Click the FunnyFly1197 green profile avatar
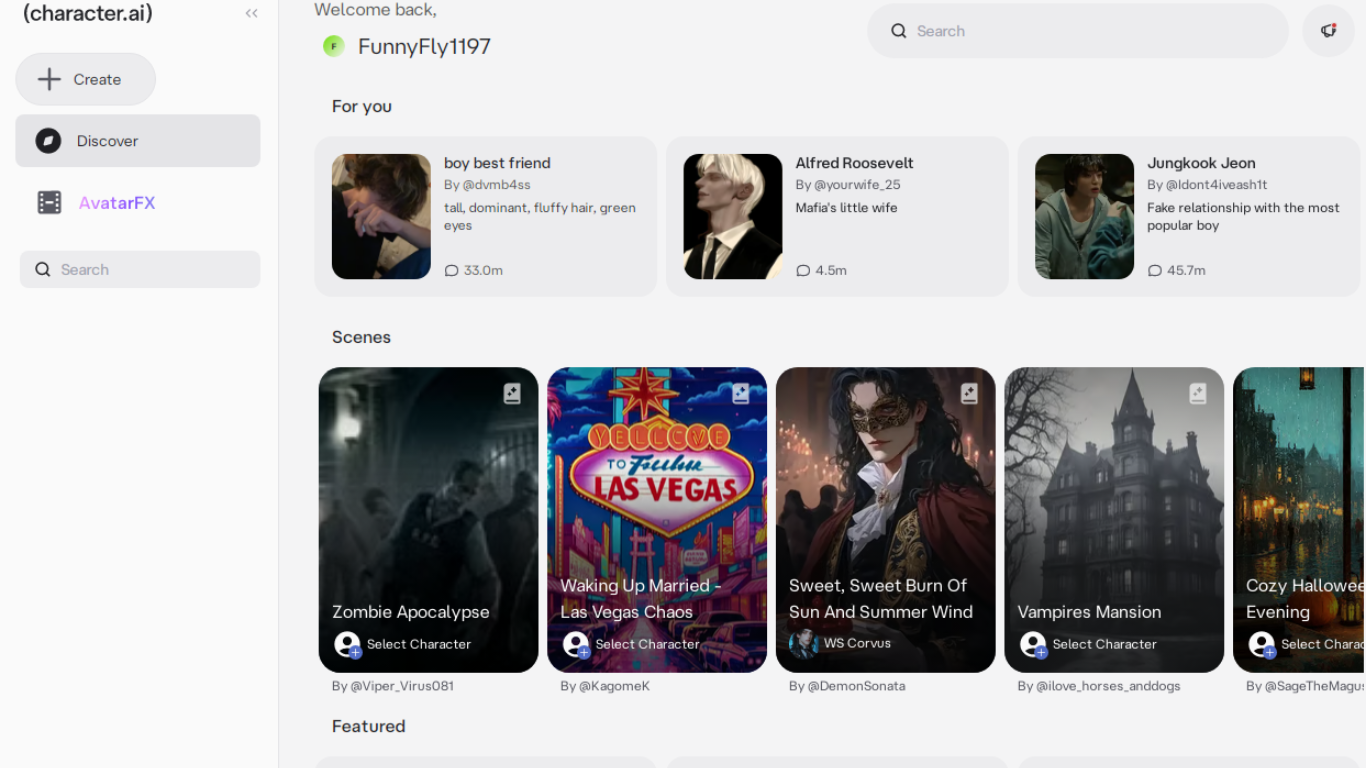The image size is (1366, 768). tap(333, 46)
